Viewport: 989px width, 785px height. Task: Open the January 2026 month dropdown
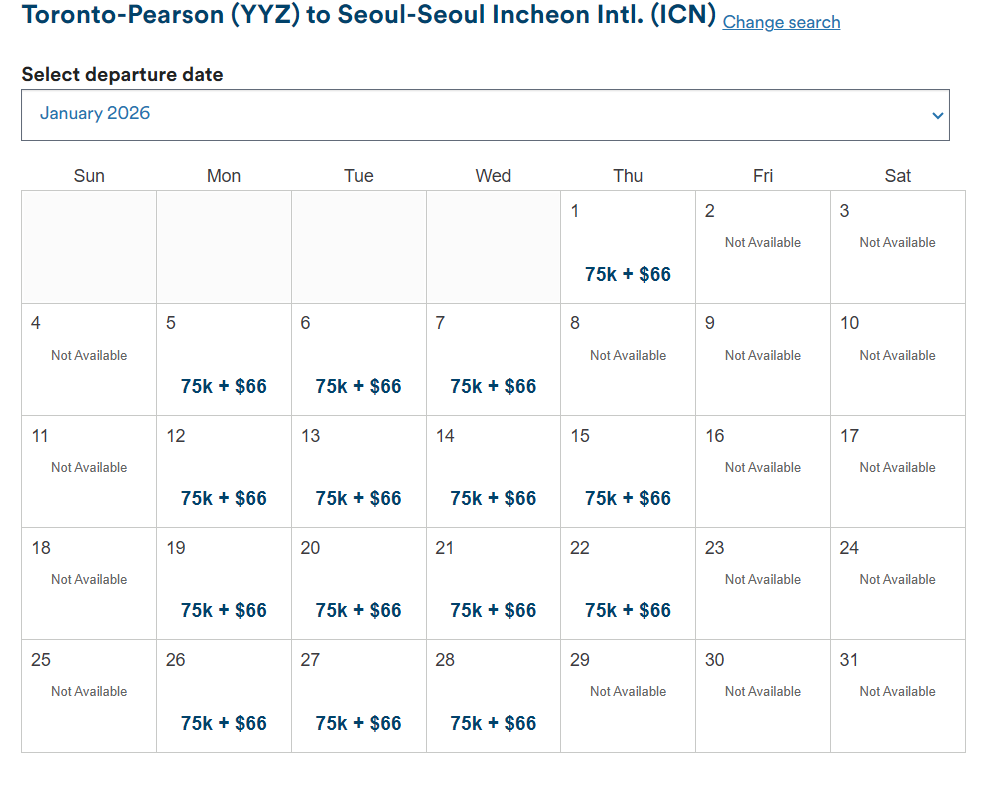tap(485, 115)
